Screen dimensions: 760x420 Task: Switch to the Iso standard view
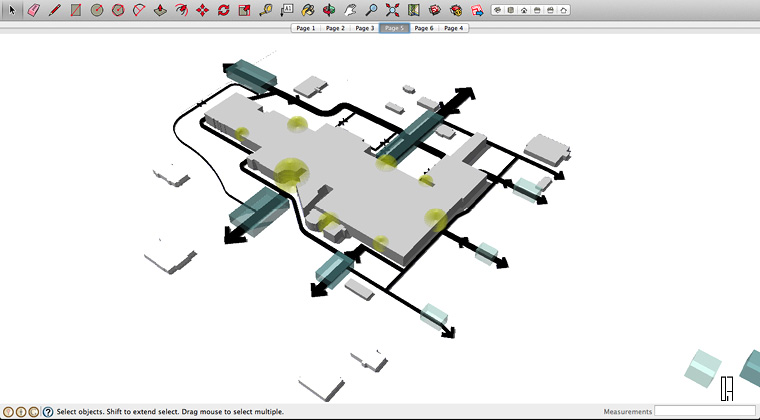498,10
